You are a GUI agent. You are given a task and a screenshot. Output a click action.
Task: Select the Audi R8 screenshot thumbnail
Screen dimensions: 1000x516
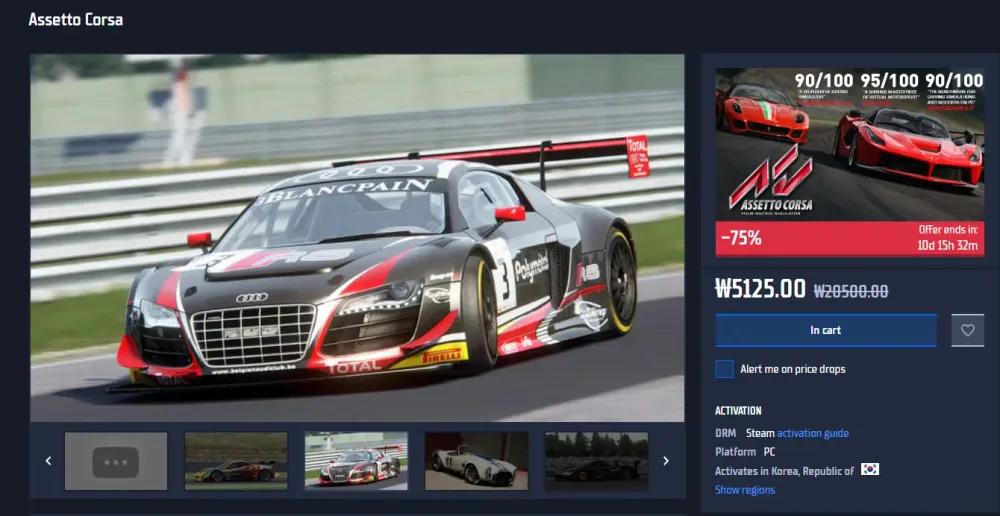tap(356, 461)
